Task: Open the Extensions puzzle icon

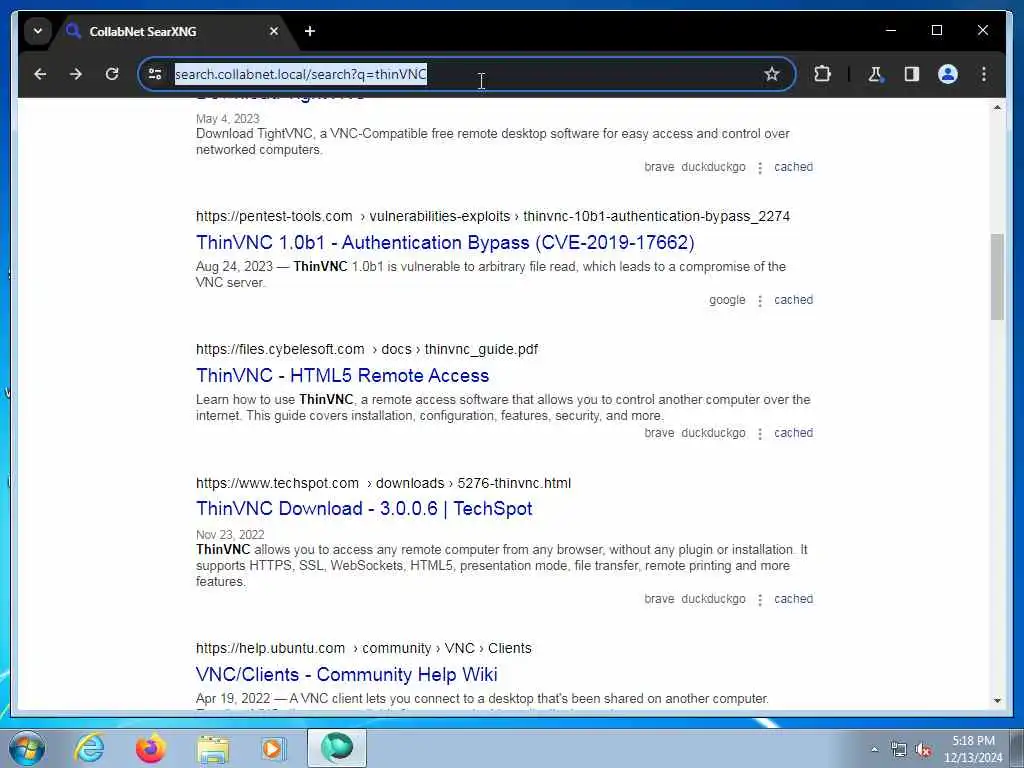Action: click(822, 74)
